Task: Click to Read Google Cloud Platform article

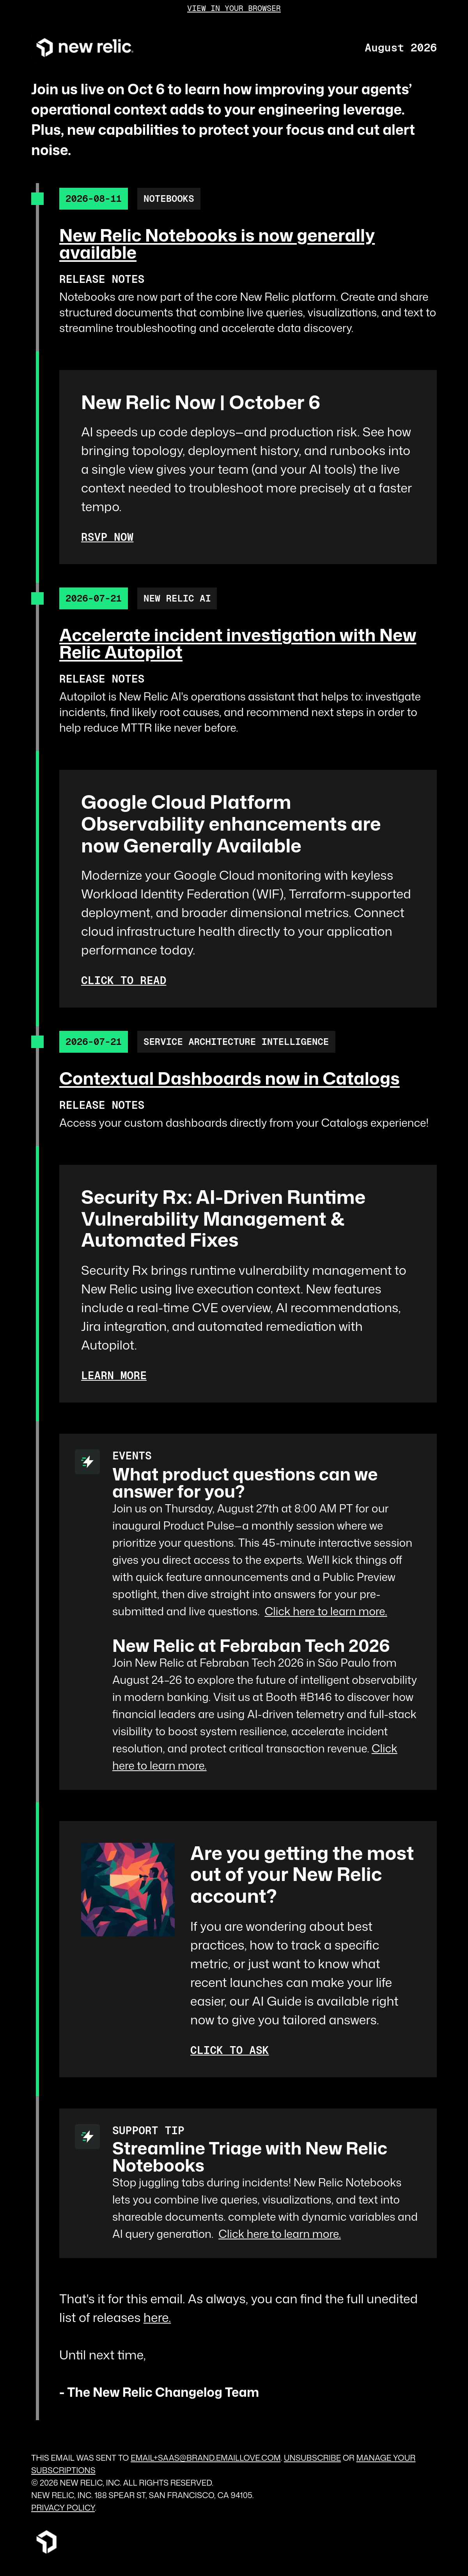Action: [x=123, y=980]
